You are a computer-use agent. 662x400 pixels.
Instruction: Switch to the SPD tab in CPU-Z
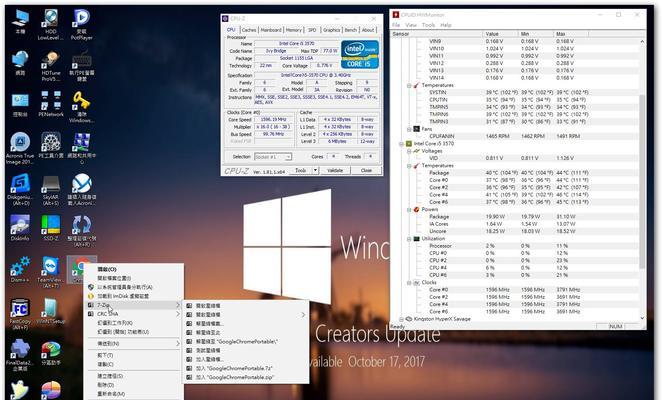tap(312, 30)
